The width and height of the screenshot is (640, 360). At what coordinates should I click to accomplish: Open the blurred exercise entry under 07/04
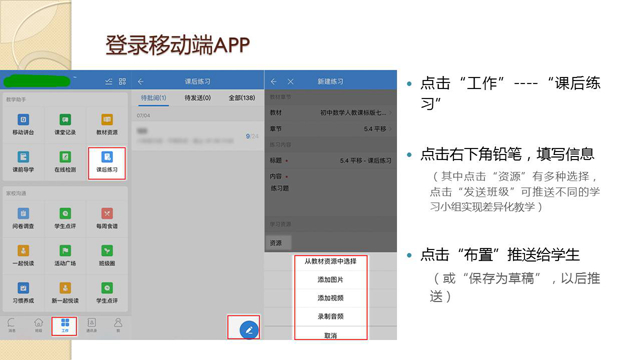tap(198, 136)
